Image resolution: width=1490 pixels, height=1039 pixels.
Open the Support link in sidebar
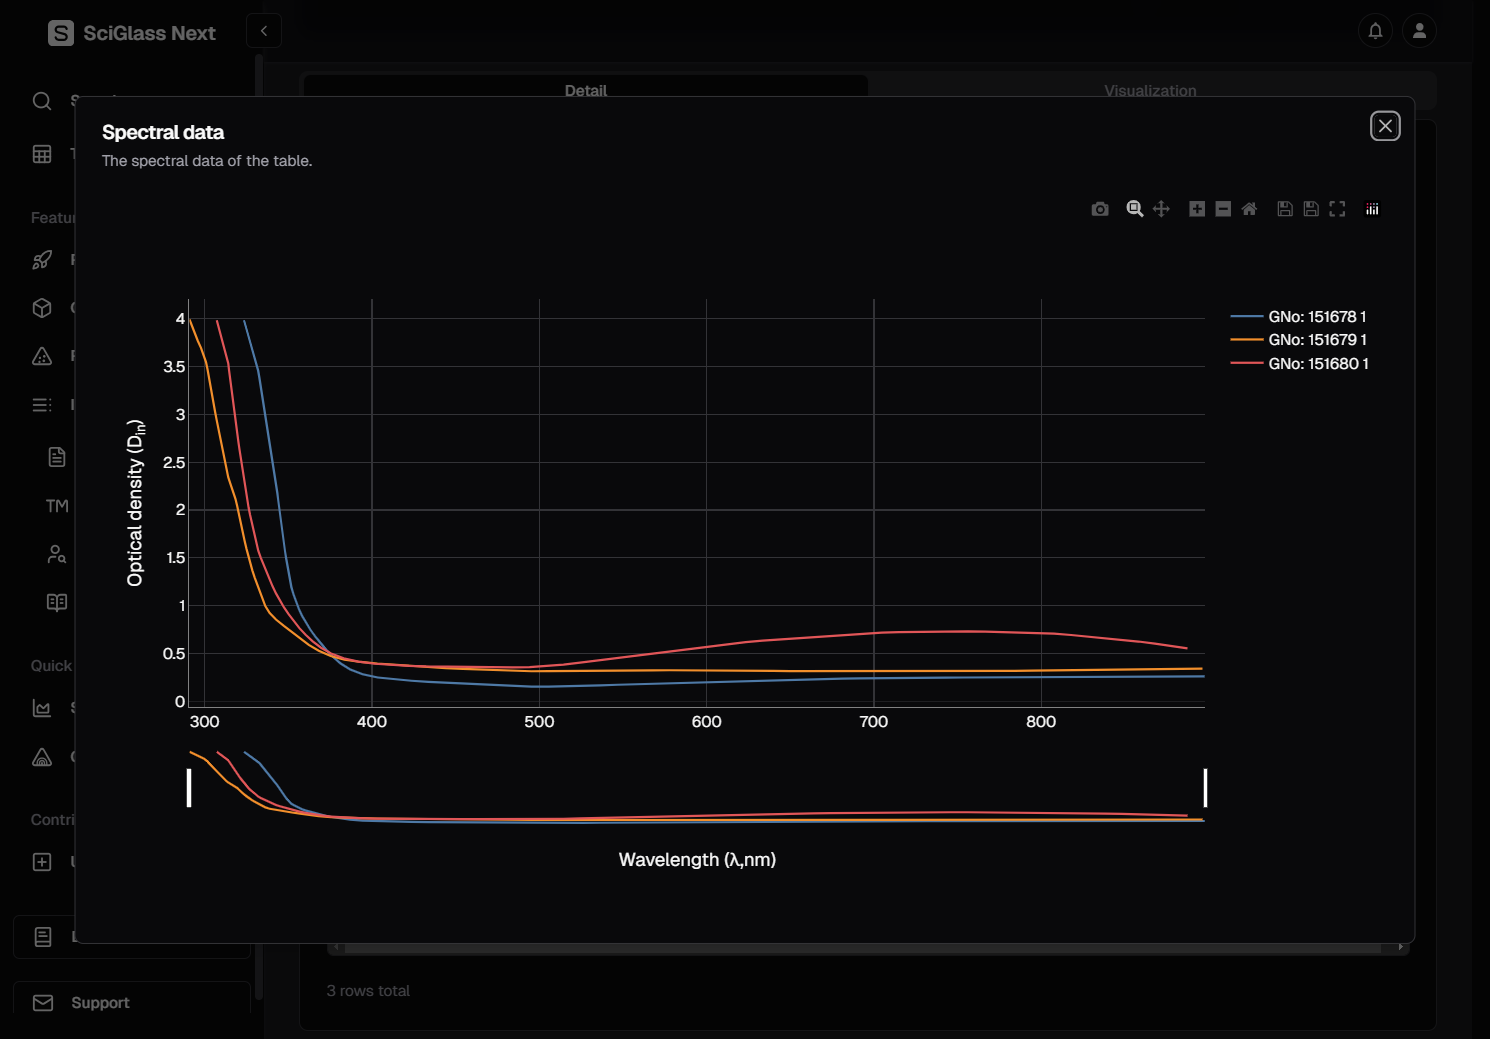click(100, 1003)
